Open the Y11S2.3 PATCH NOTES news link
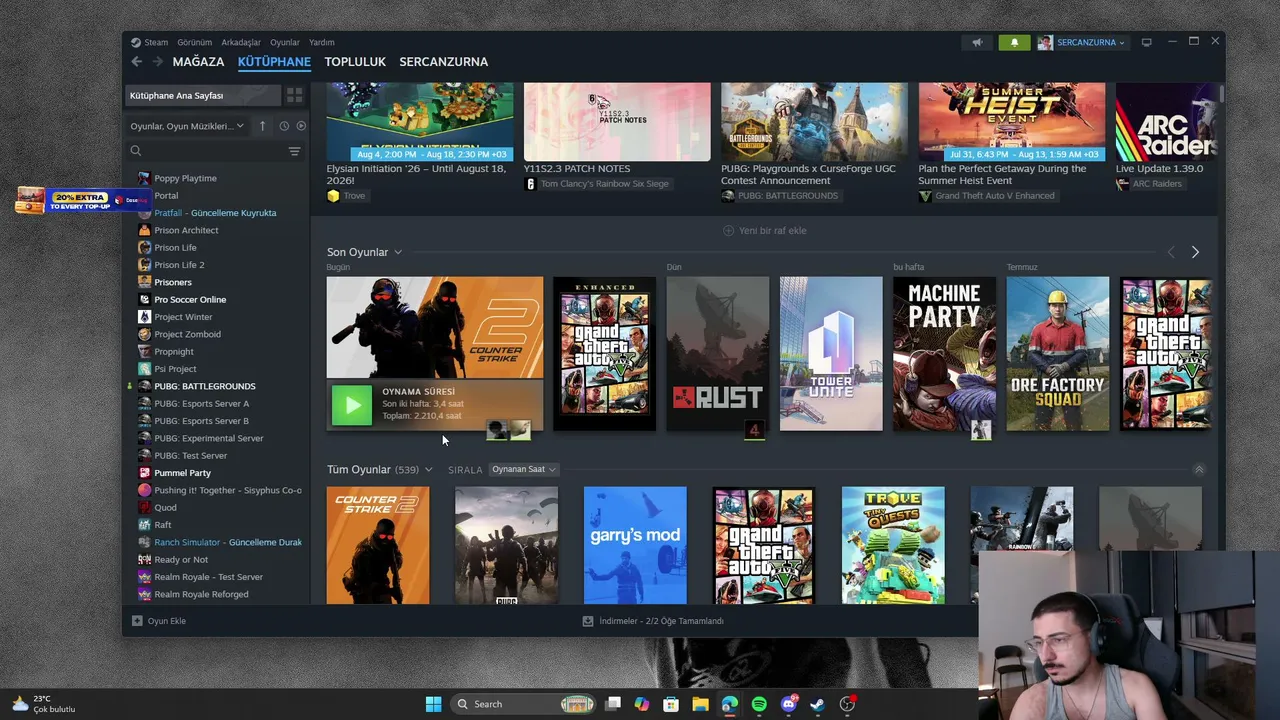Image resolution: width=1280 pixels, height=720 pixels. pyautogui.click(x=577, y=169)
